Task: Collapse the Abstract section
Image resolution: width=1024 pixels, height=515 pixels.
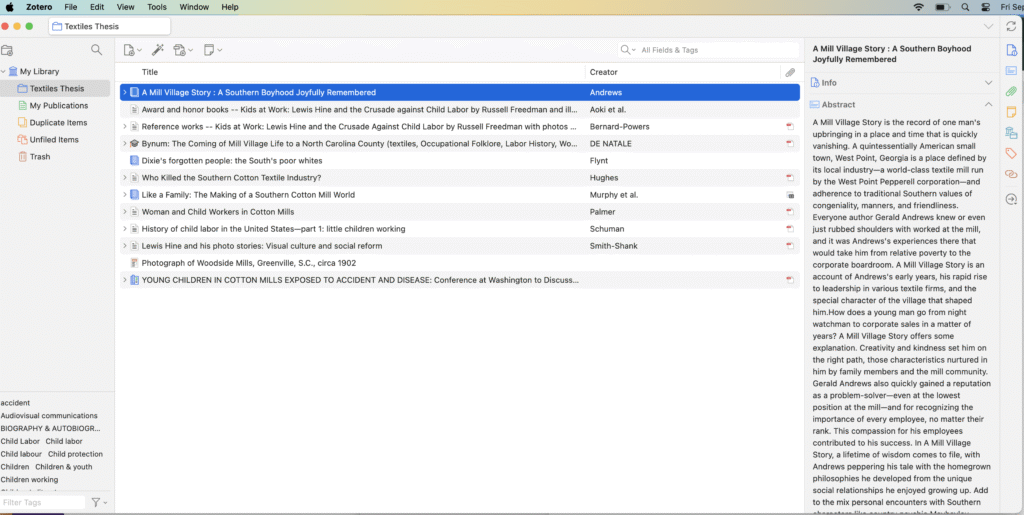Action: pos(989,104)
